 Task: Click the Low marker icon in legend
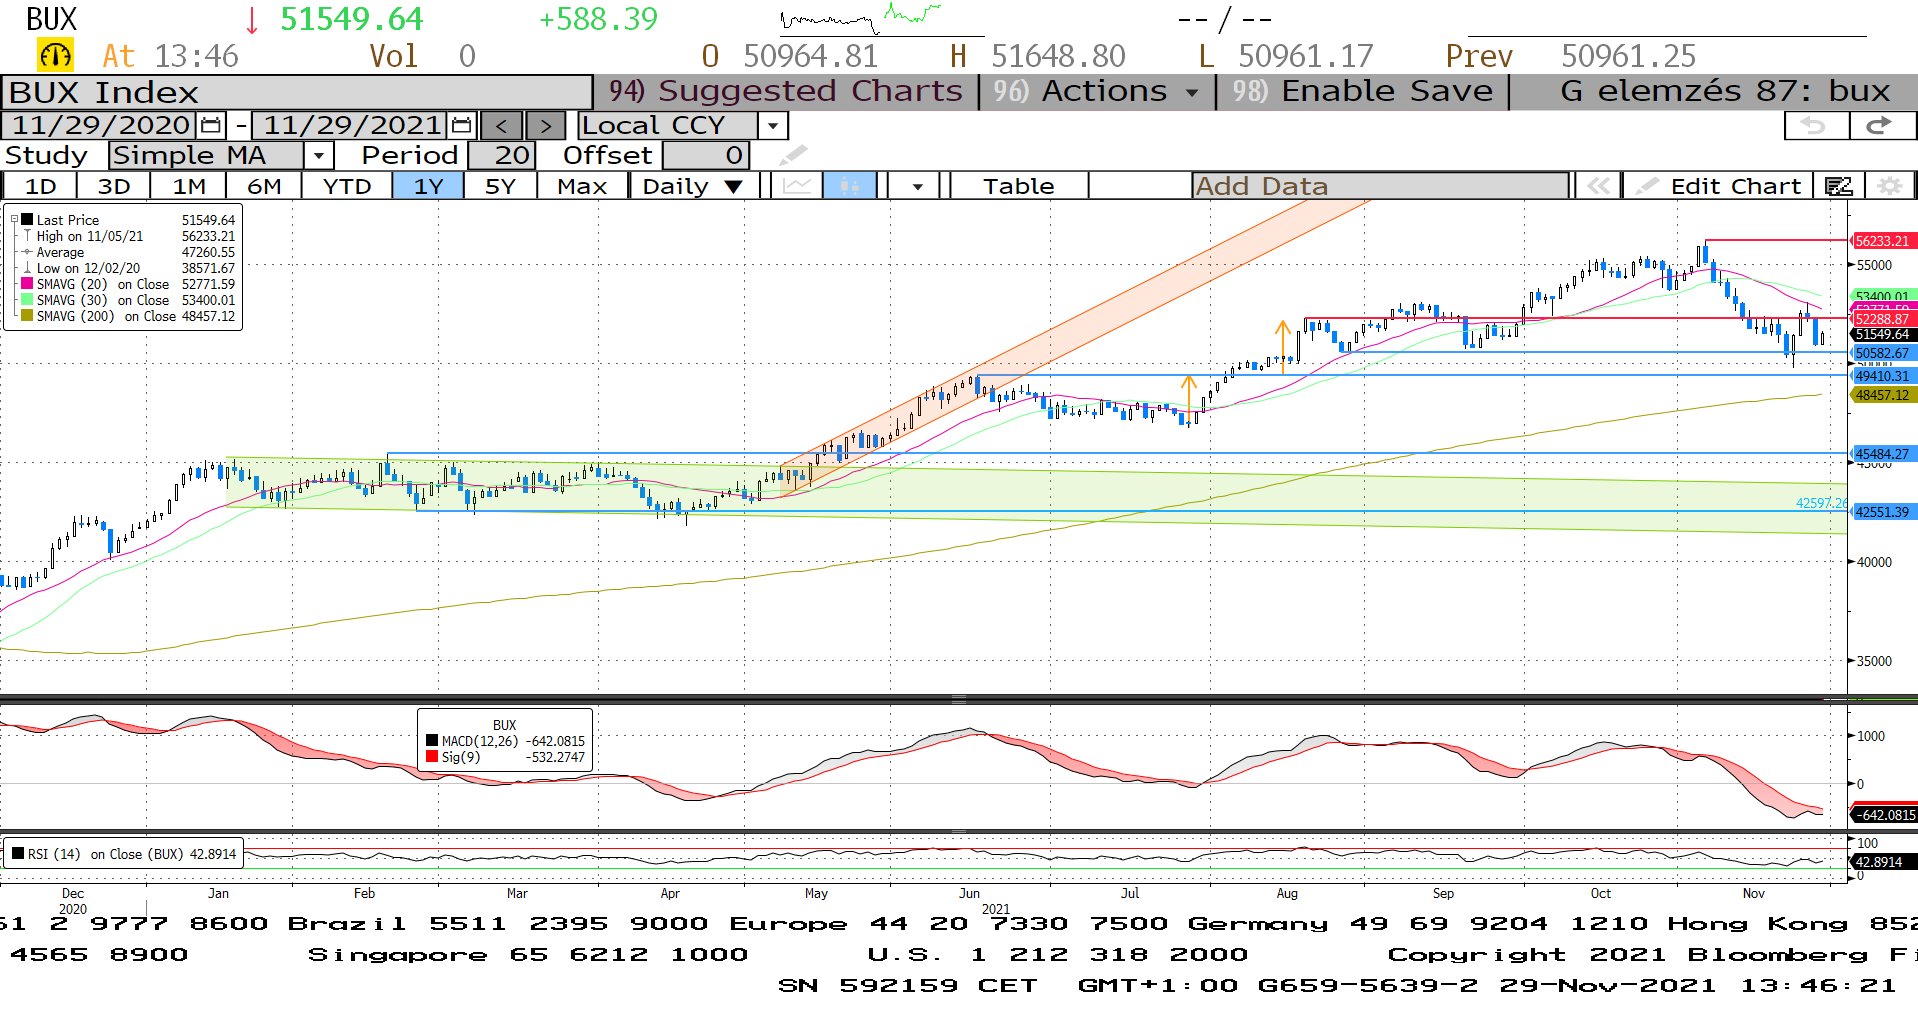tap(27, 268)
